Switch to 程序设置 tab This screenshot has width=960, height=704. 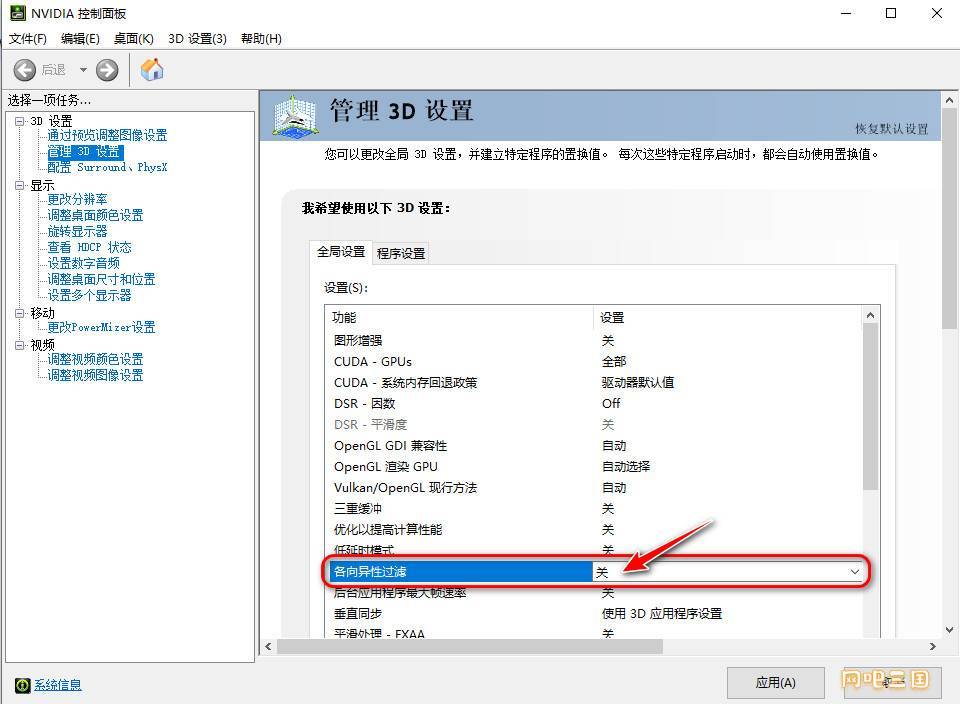[x=401, y=253]
